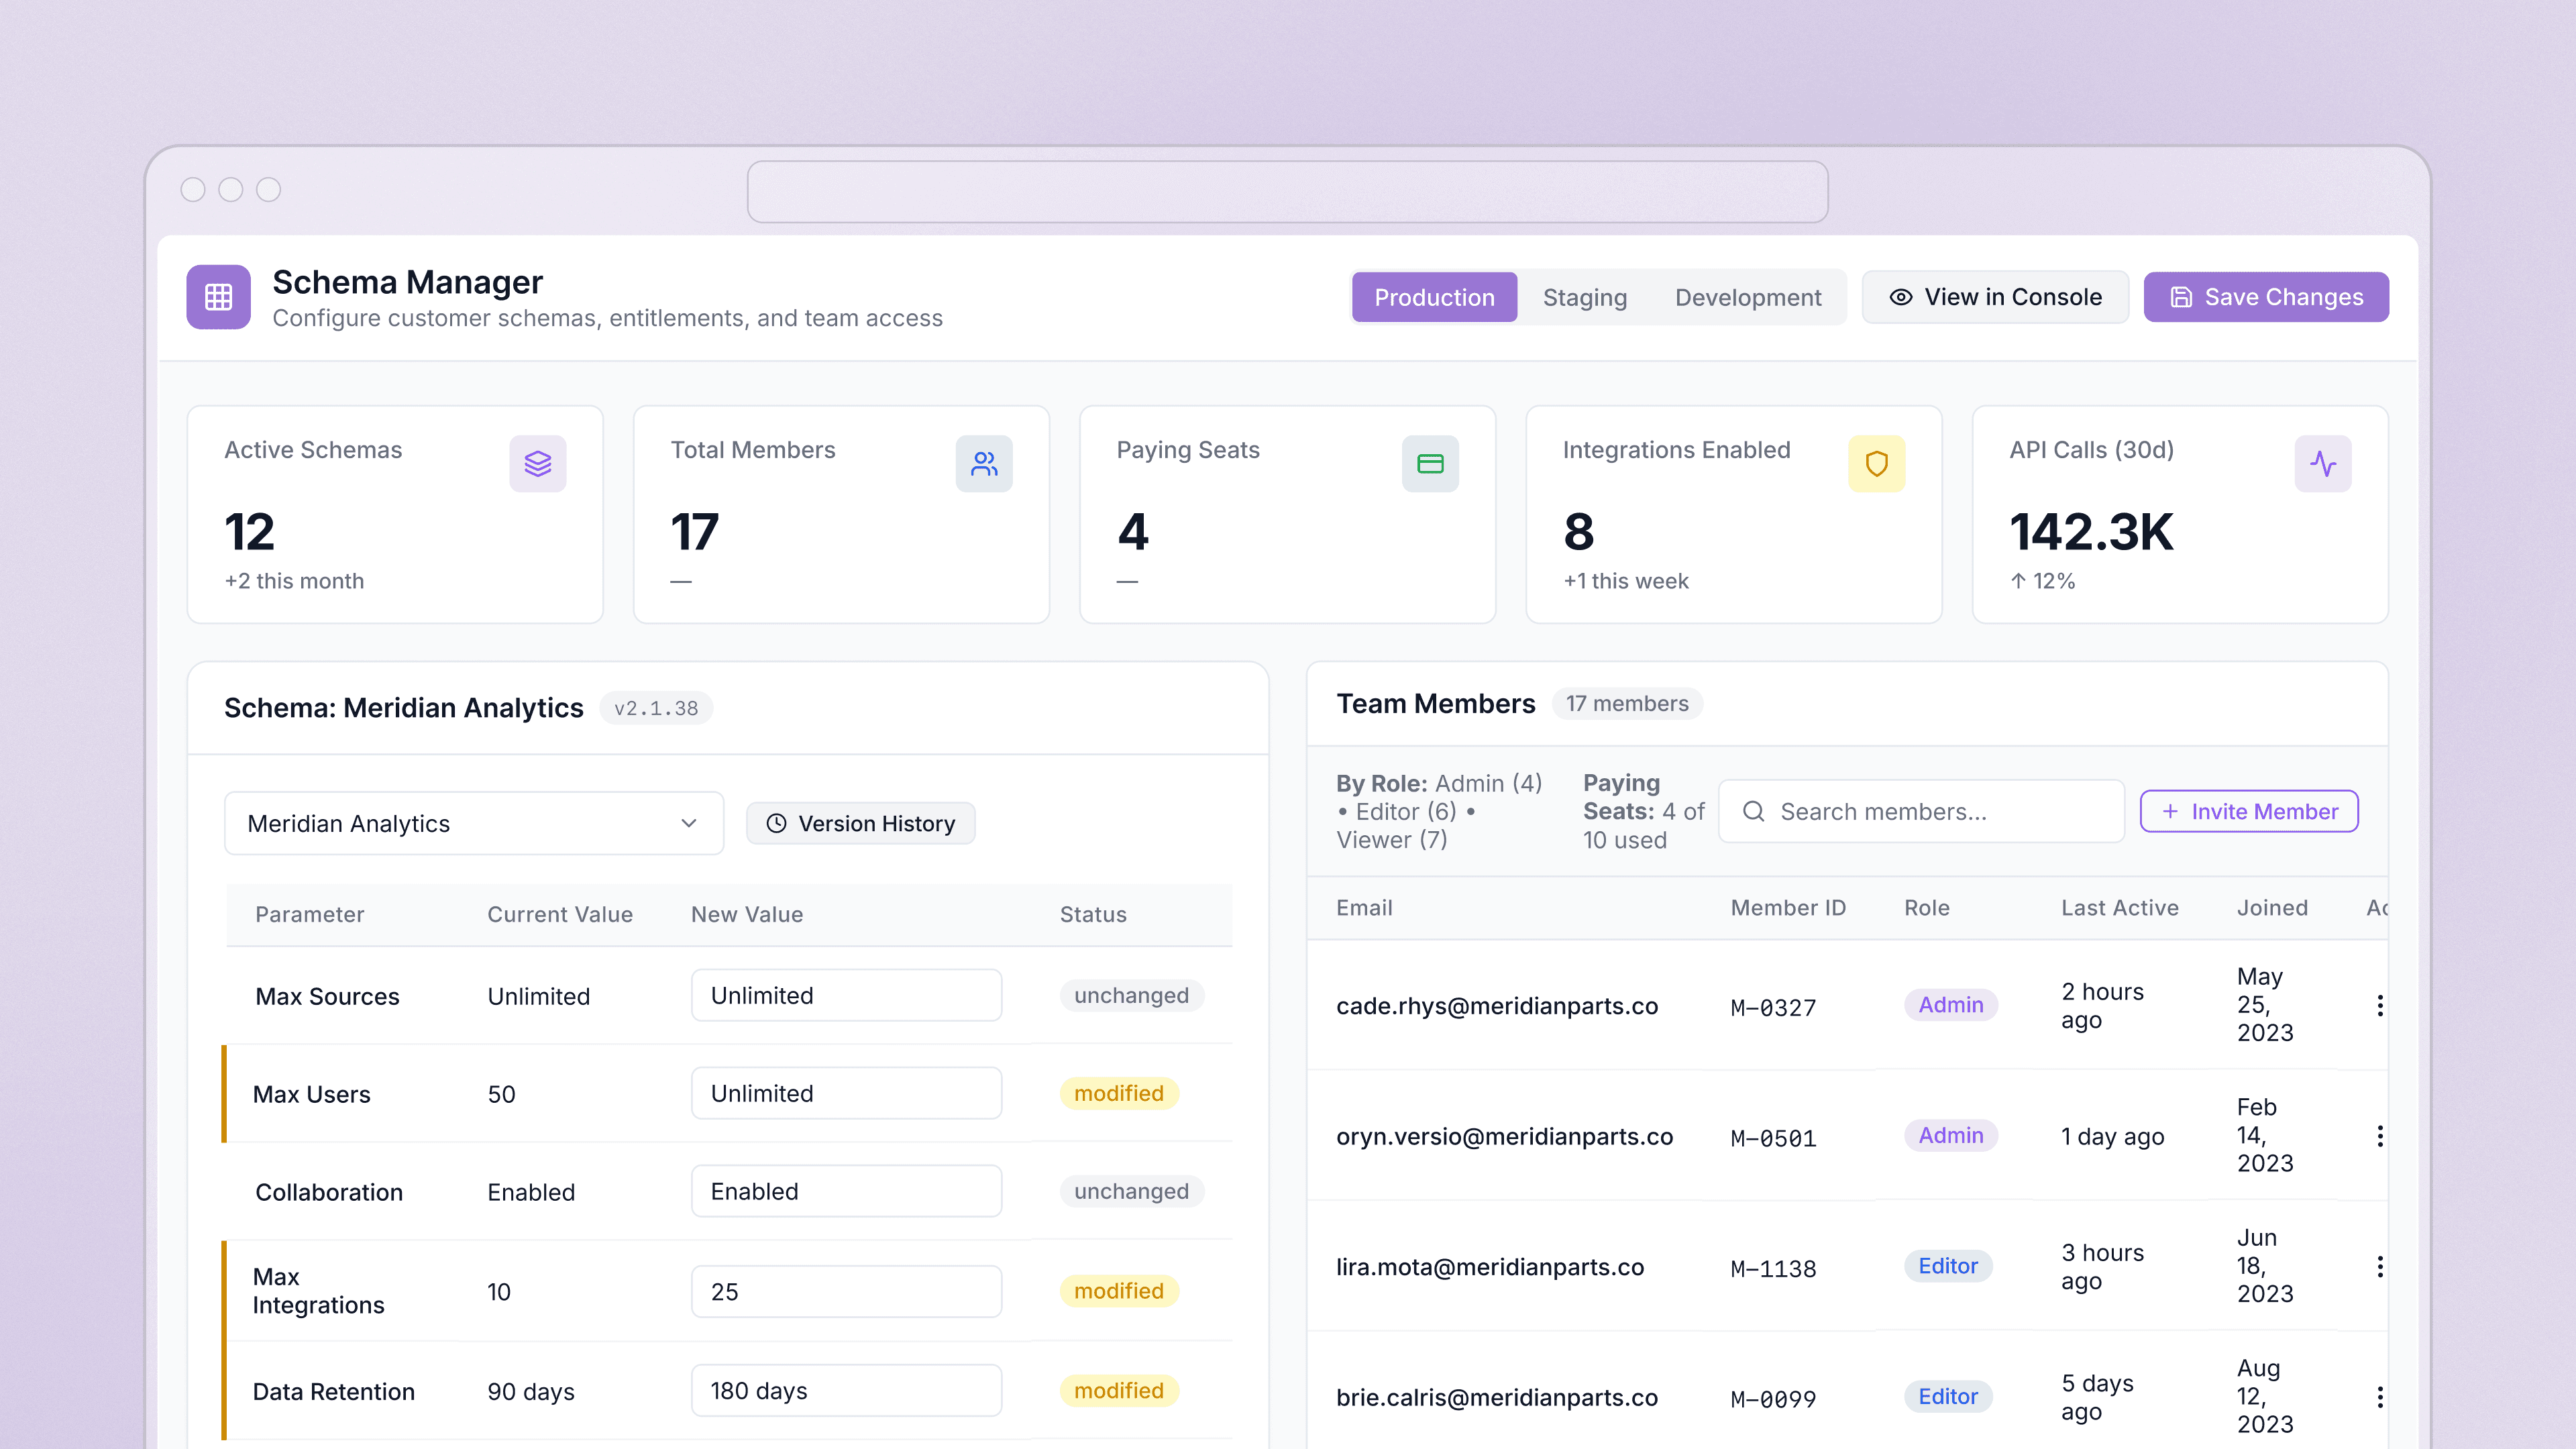The image size is (2576, 1449).
Task: Open actions menu for brie.calris@meridianparts.co
Action: [x=2380, y=1397]
